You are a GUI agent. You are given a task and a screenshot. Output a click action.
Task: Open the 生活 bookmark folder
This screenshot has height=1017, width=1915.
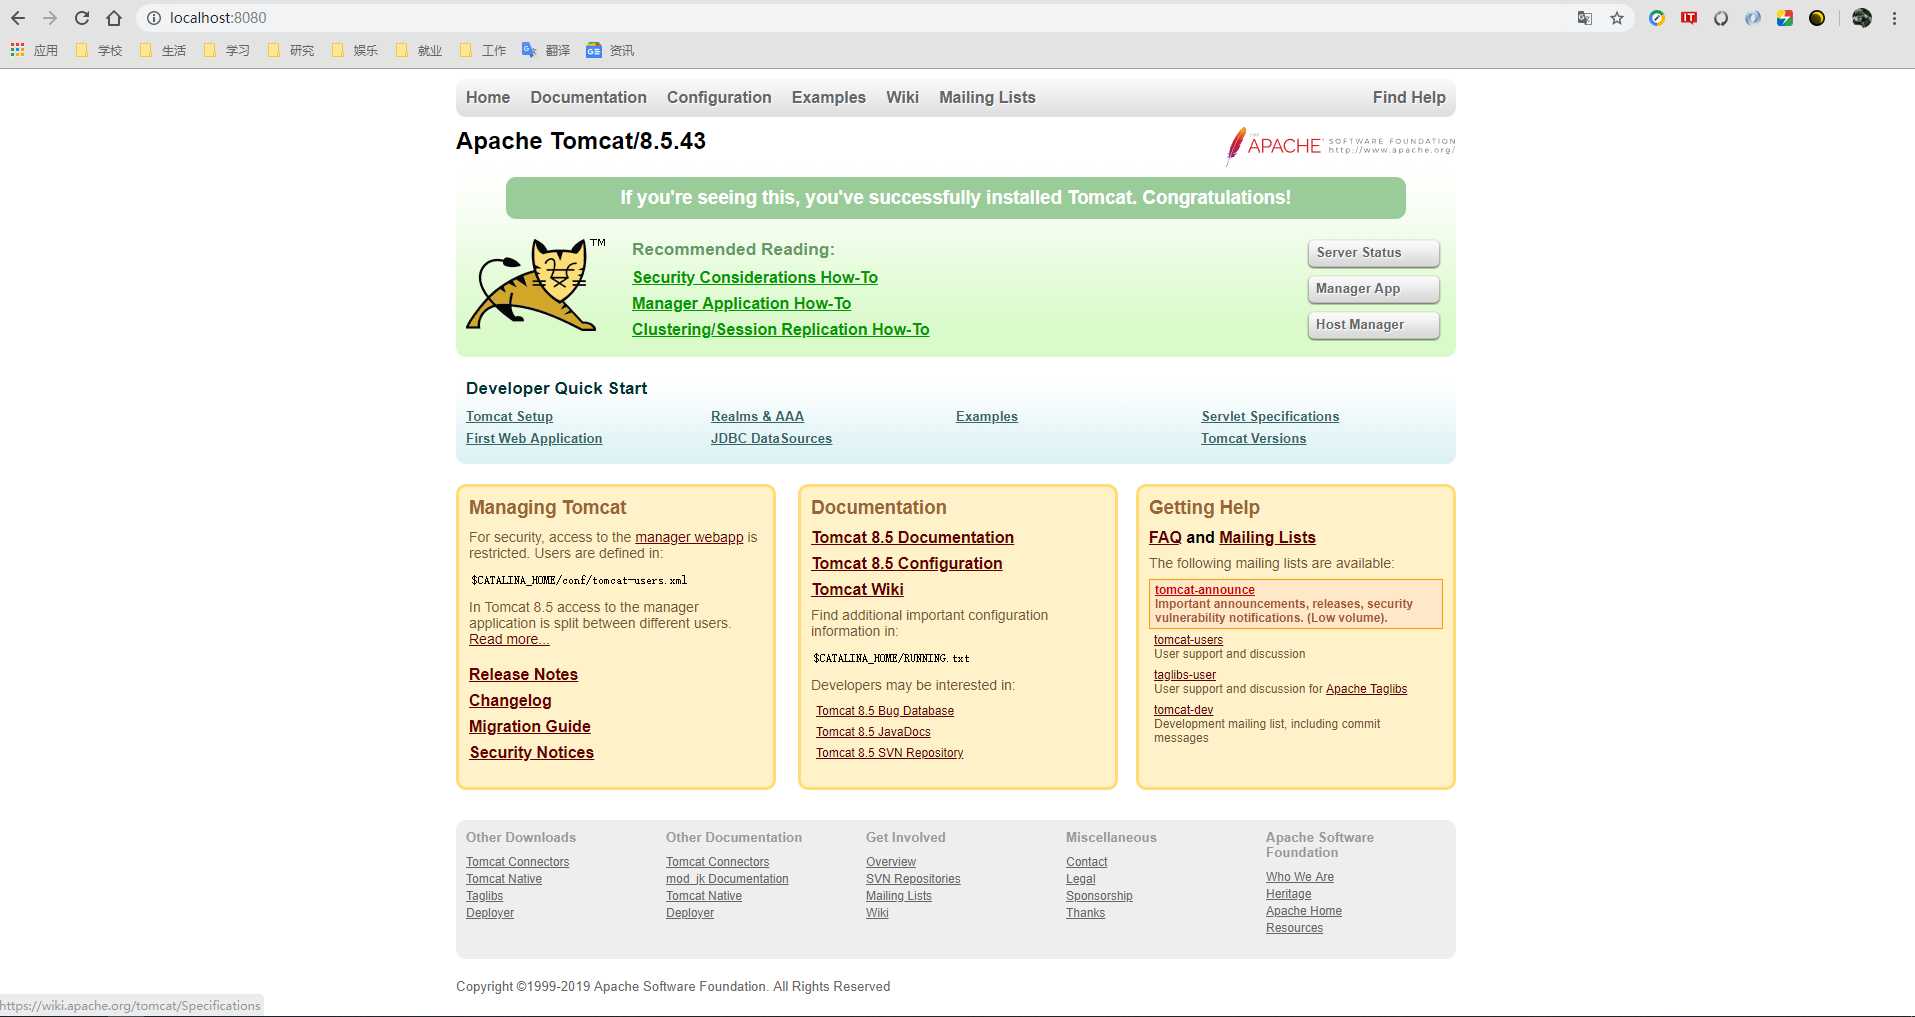coord(163,50)
